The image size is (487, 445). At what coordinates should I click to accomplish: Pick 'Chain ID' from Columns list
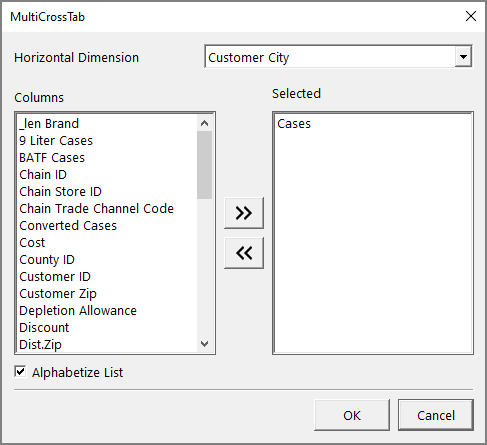pyautogui.click(x=107, y=175)
